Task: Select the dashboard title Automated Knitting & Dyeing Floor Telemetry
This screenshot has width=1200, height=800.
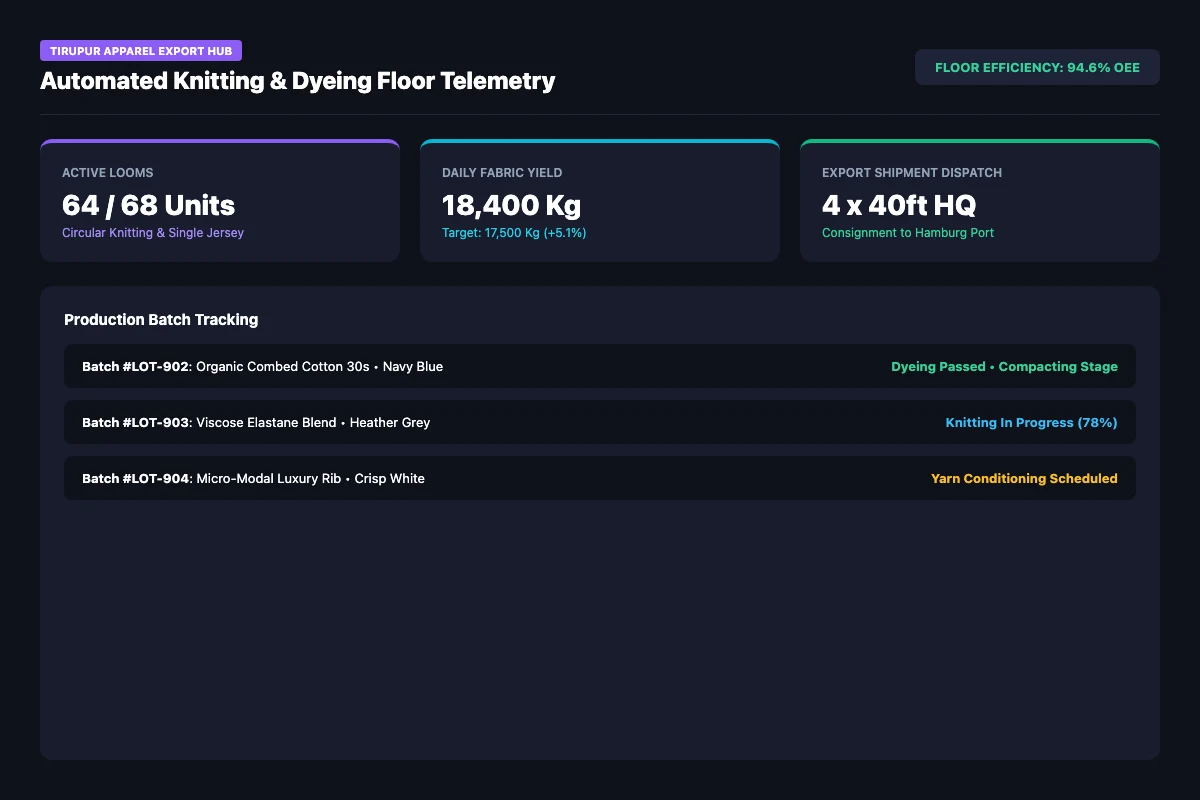Action: click(x=297, y=81)
